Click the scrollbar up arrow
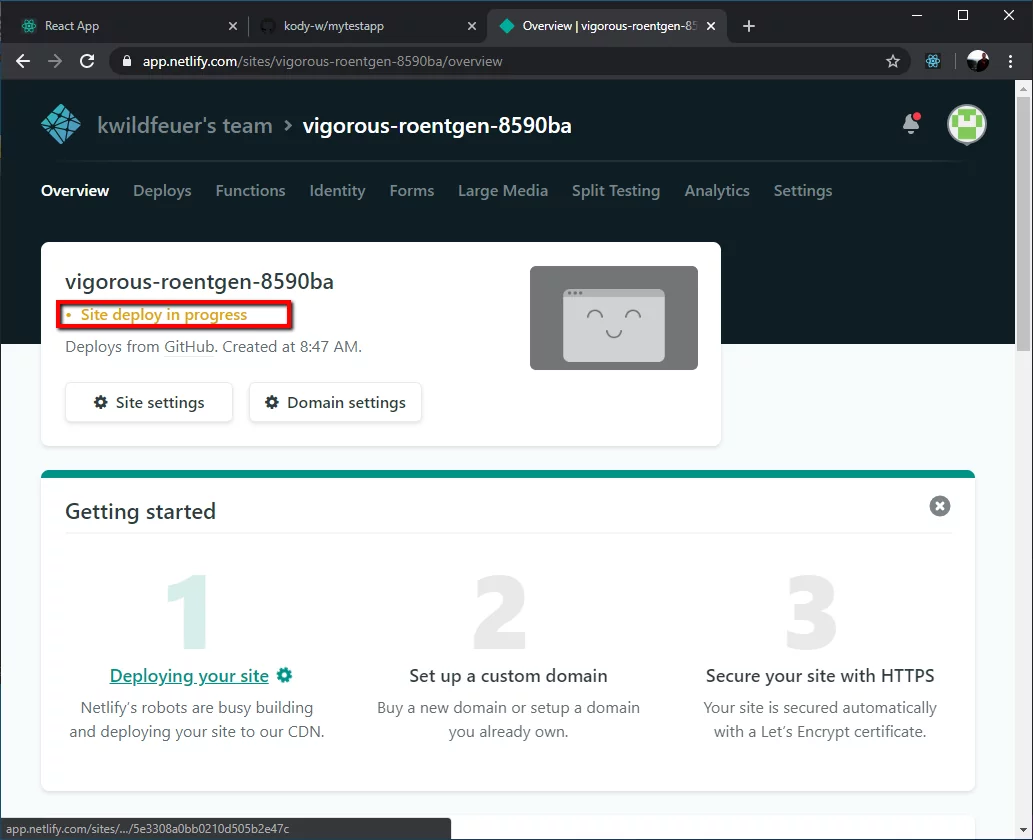Viewport: 1033px width, 840px height. [1022, 88]
